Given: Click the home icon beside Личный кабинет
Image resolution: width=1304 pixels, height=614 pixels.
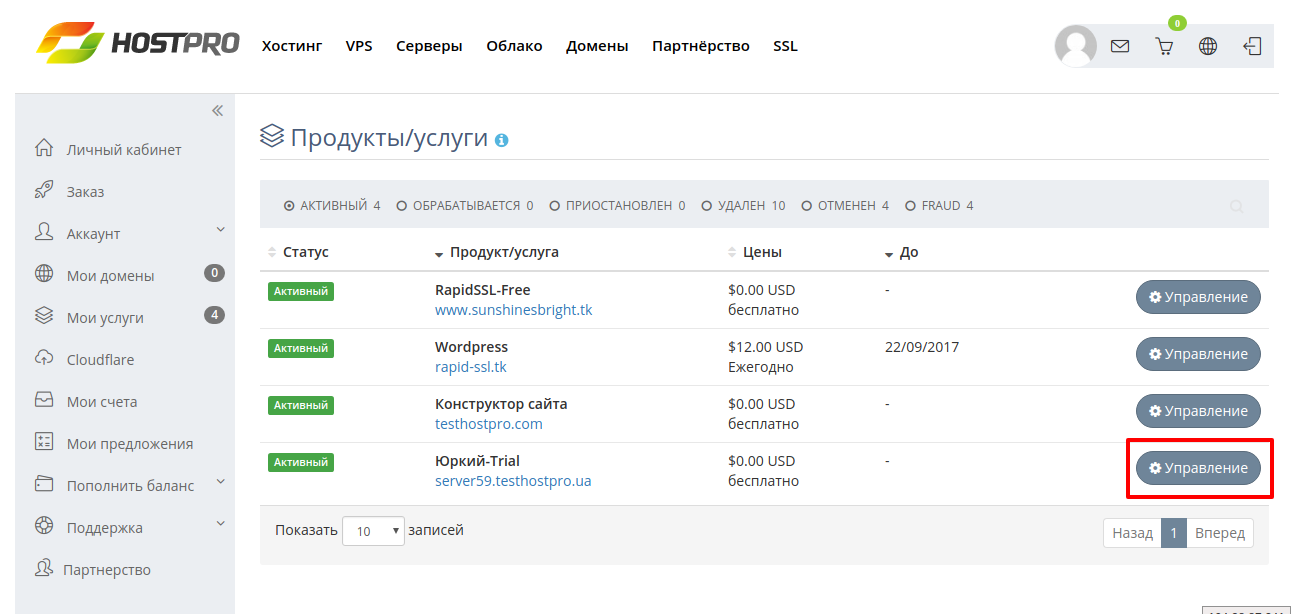Looking at the screenshot, I should click(x=43, y=148).
